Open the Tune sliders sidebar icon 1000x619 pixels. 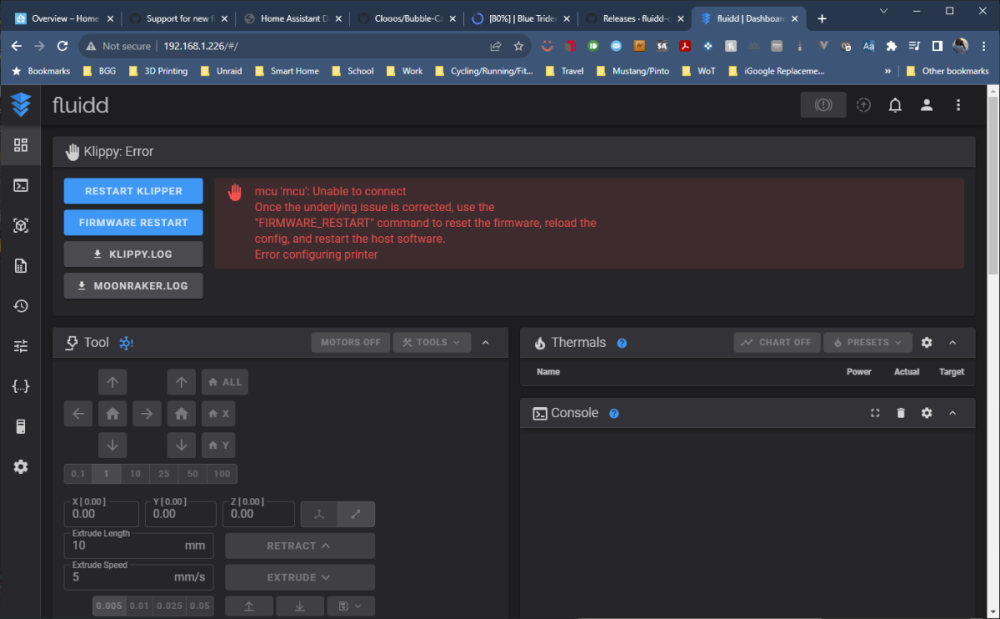(20, 346)
